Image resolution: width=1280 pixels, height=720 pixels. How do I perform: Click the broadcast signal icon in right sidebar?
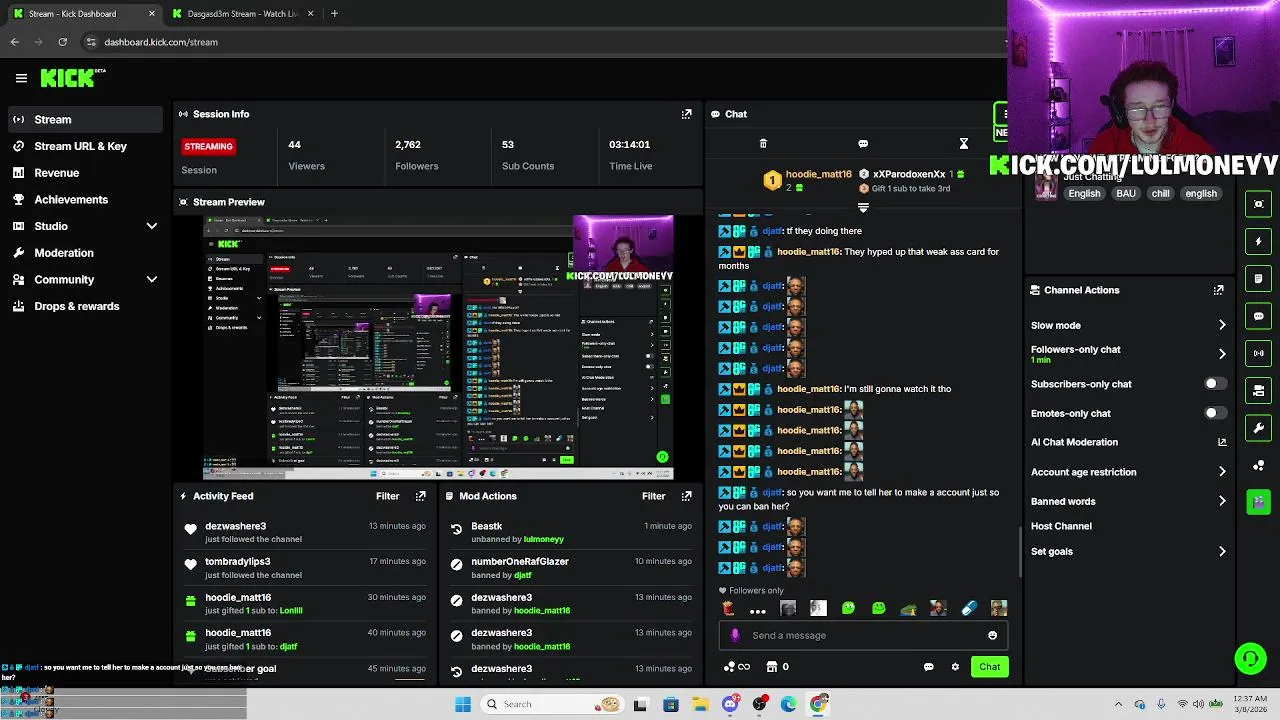point(1258,353)
